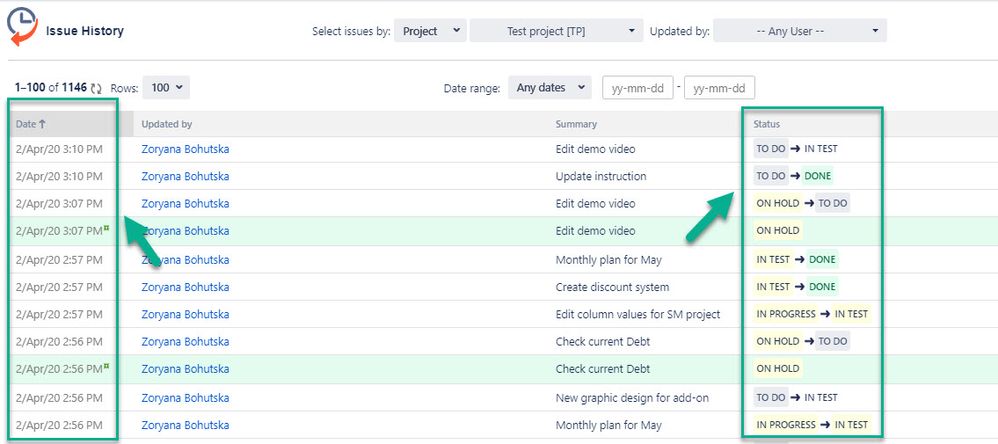Click the ON HOLD badge in first highlighted row
This screenshot has height=444, width=998.
tap(777, 230)
